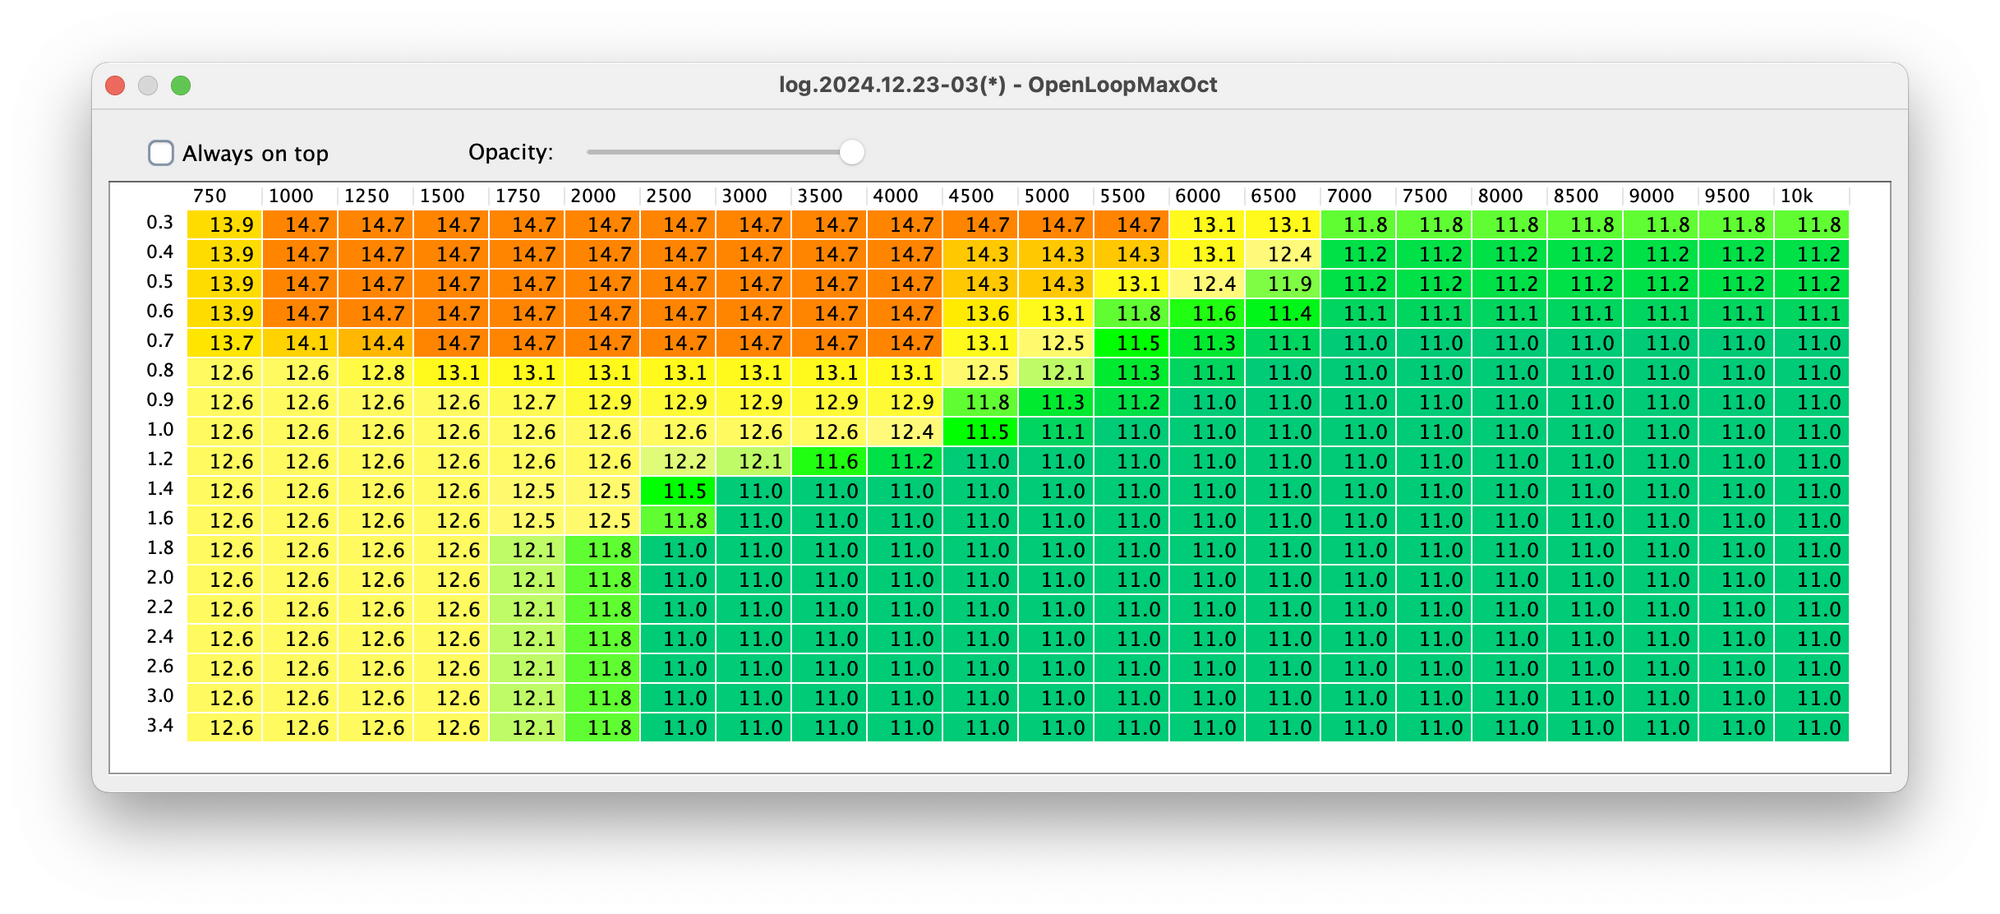Select the 2500 column header
The height and width of the screenshot is (914, 2000).
tap(678, 196)
